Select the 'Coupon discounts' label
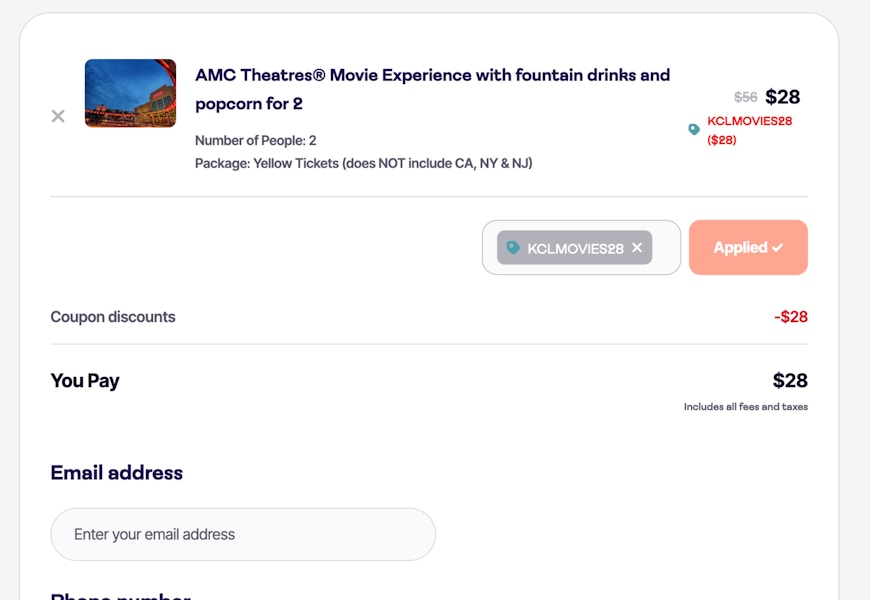The width and height of the screenshot is (870, 600). [x=113, y=317]
